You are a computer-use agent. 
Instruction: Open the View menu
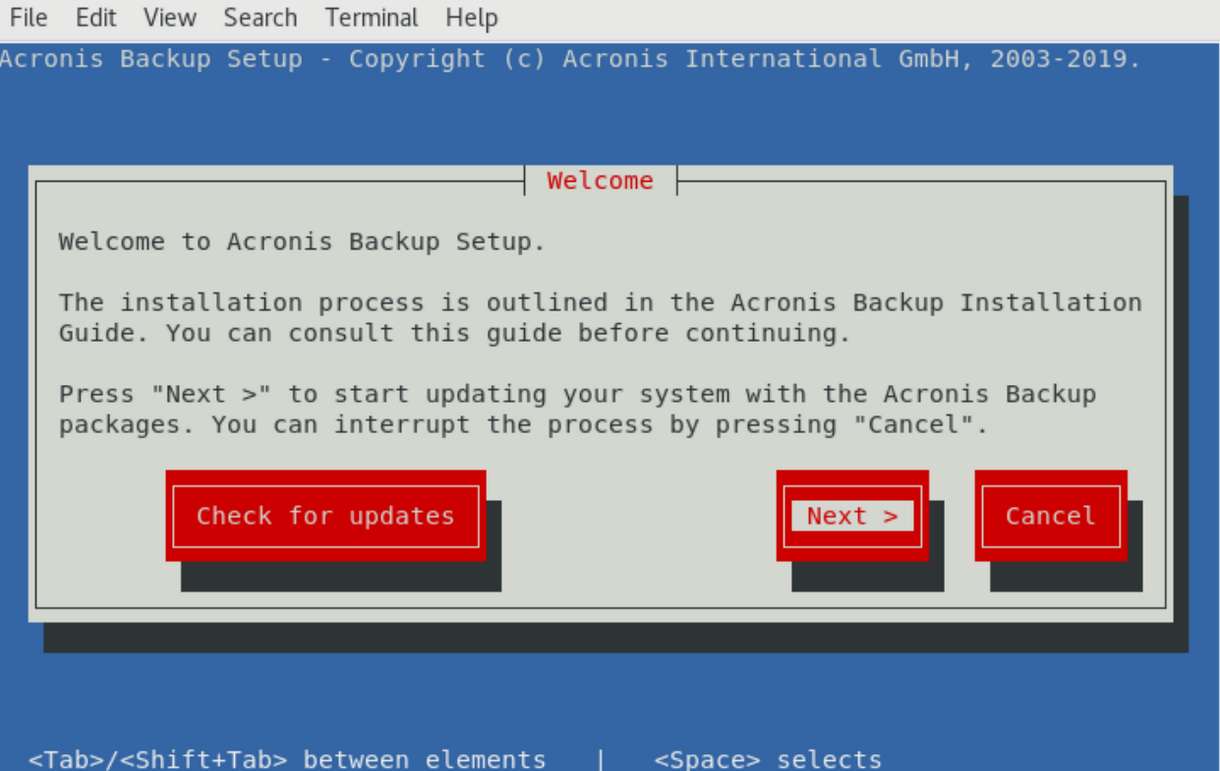tap(170, 17)
